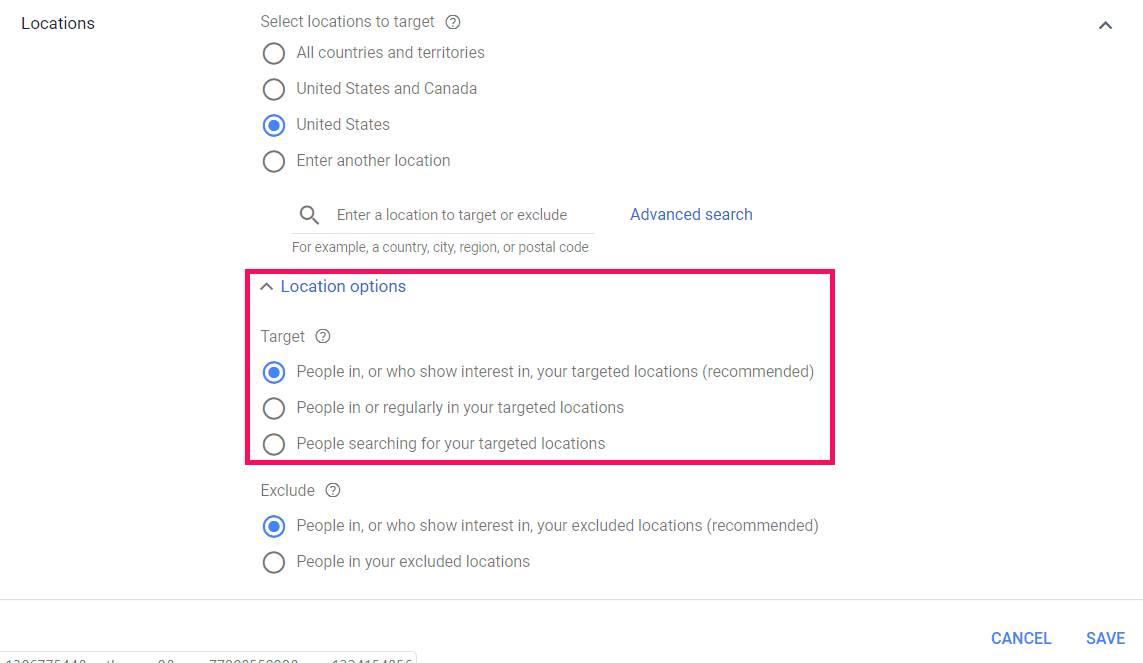Choose Enter another location option

coord(273,161)
